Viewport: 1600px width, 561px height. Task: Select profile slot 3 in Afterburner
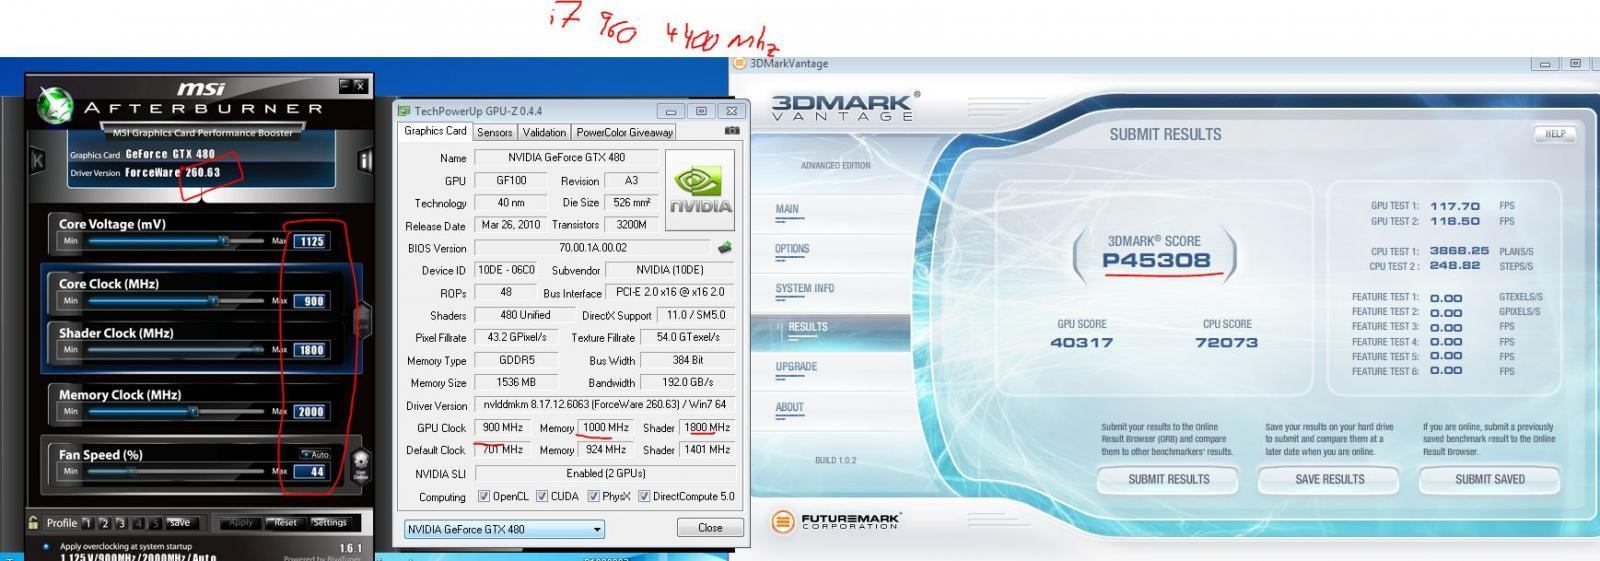pos(121,522)
